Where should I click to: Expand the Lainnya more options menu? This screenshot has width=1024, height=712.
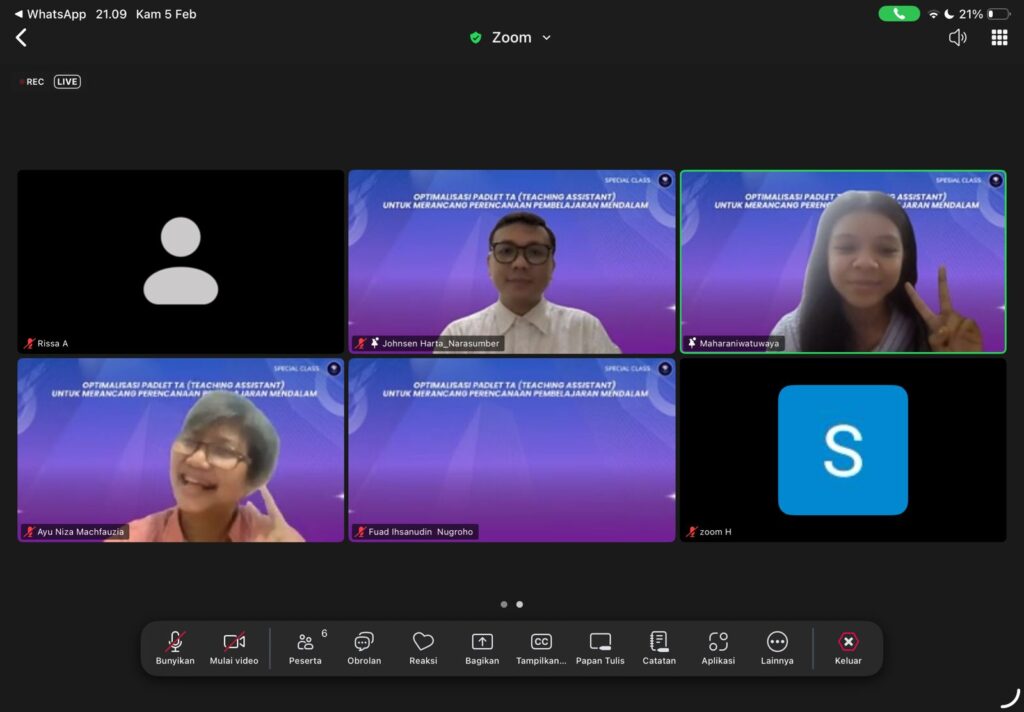click(x=777, y=648)
